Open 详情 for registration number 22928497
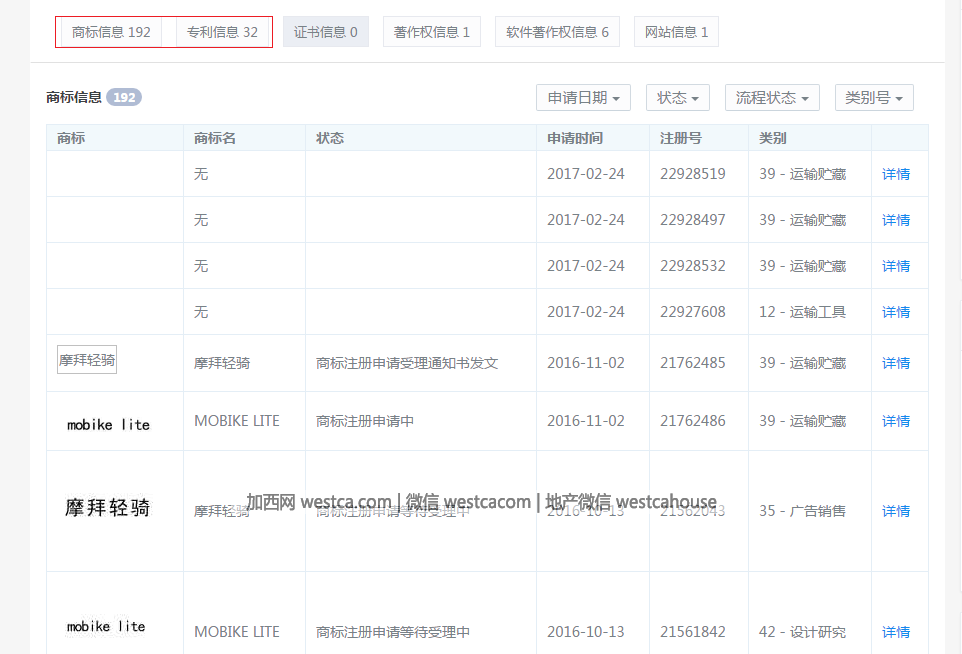This screenshot has height=654, width=962. pos(896,220)
